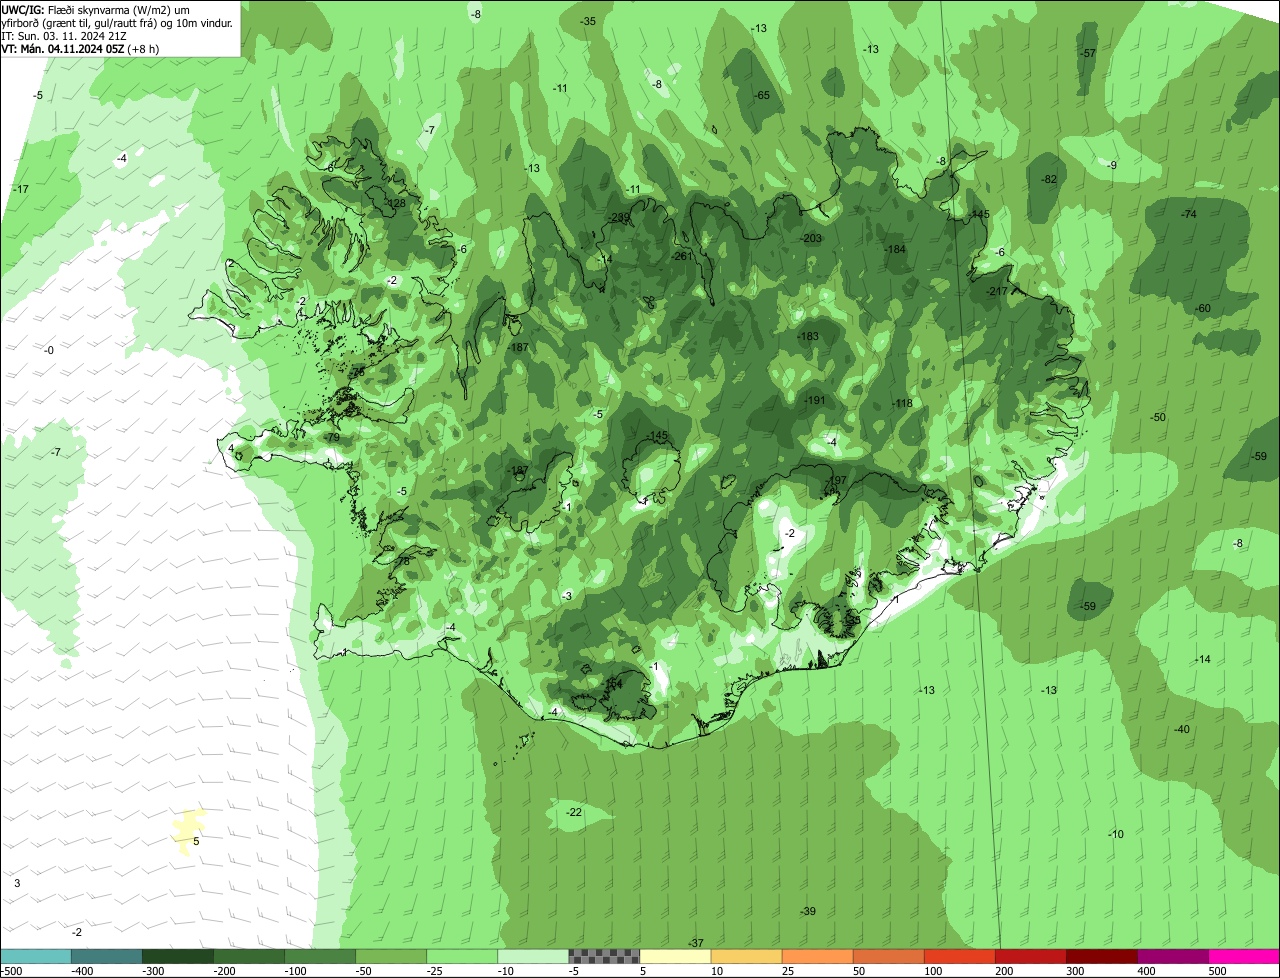Click the value 5 on the yellow patch
This screenshot has height=978, width=1280.
(x=196, y=841)
